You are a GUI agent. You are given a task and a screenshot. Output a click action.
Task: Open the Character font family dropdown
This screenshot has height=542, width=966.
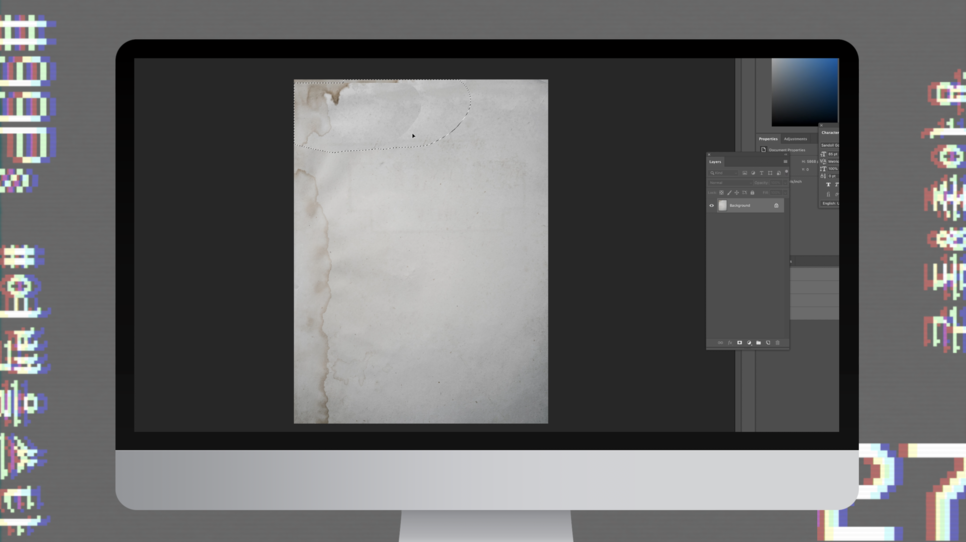[830, 145]
